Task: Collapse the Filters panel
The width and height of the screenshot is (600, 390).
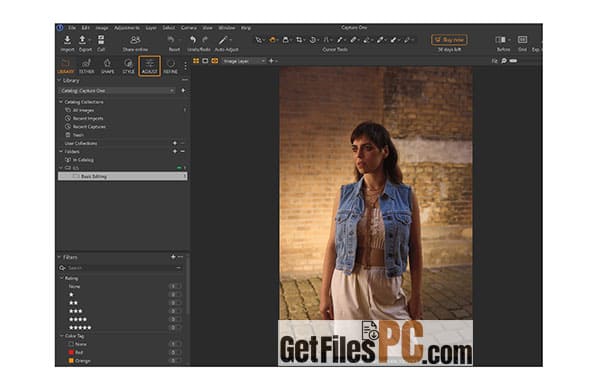Action: click(x=59, y=257)
